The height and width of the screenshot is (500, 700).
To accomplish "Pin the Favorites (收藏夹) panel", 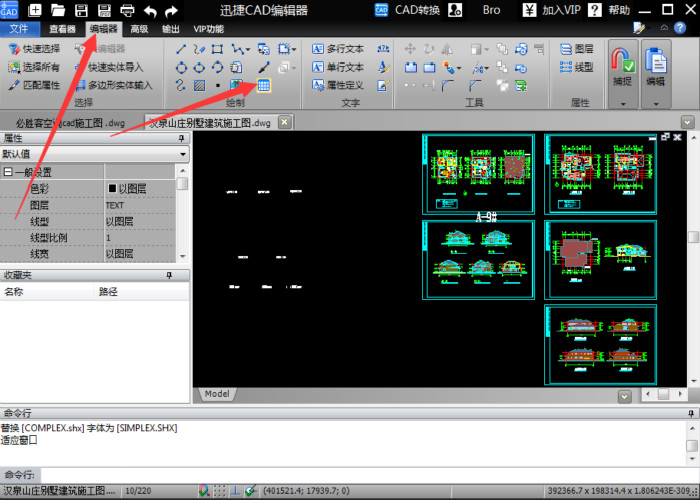I will click(x=169, y=275).
